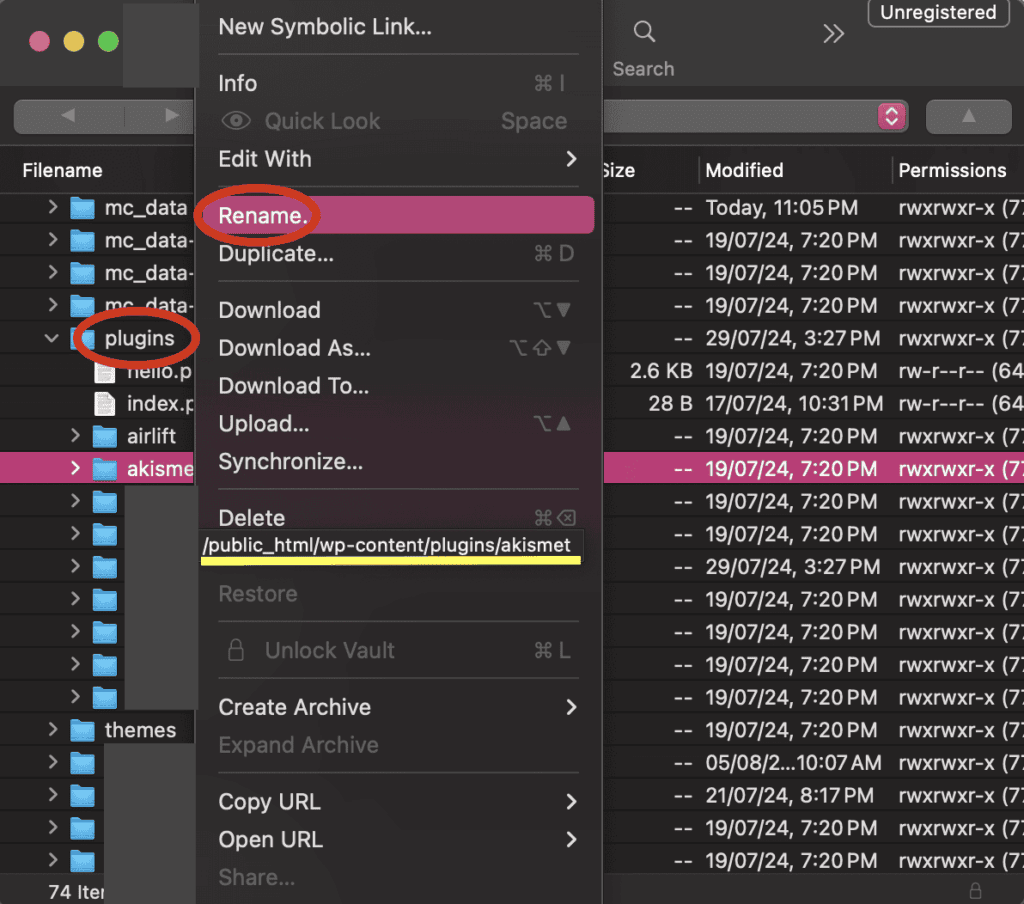The height and width of the screenshot is (904, 1024).
Task: Go to parent folder with up arrow
Action: point(968,117)
